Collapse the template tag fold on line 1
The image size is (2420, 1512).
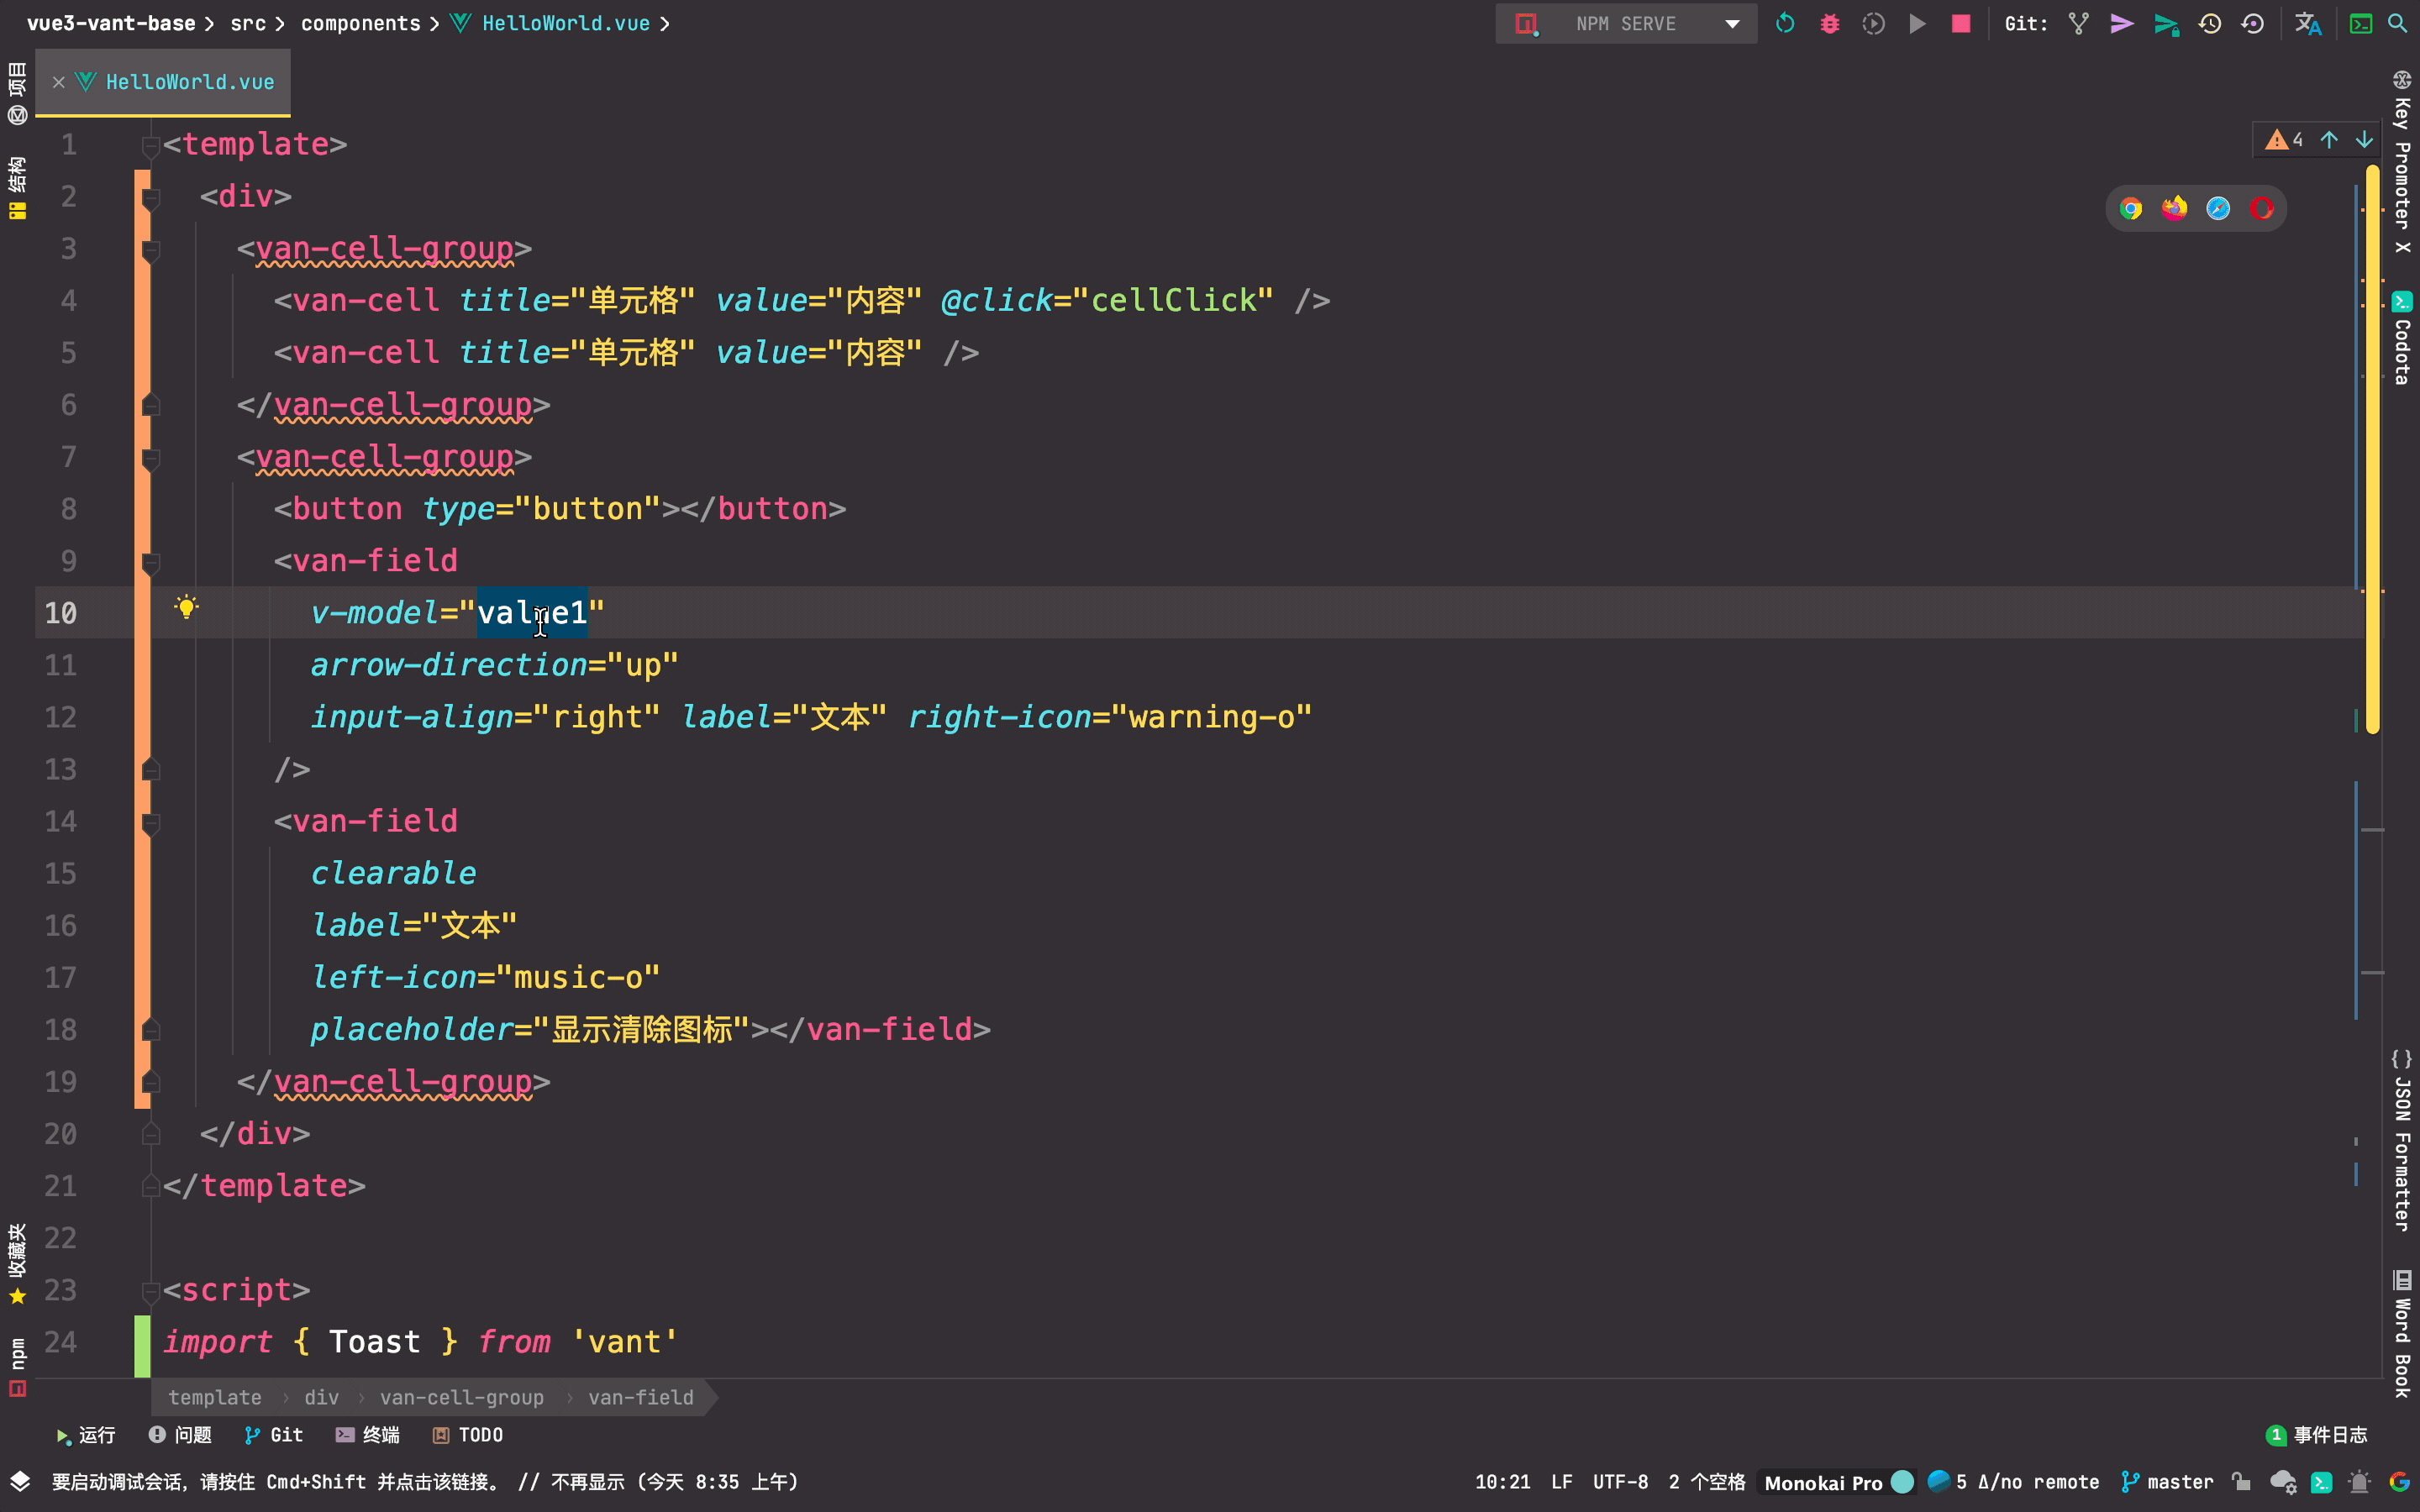[x=150, y=146]
